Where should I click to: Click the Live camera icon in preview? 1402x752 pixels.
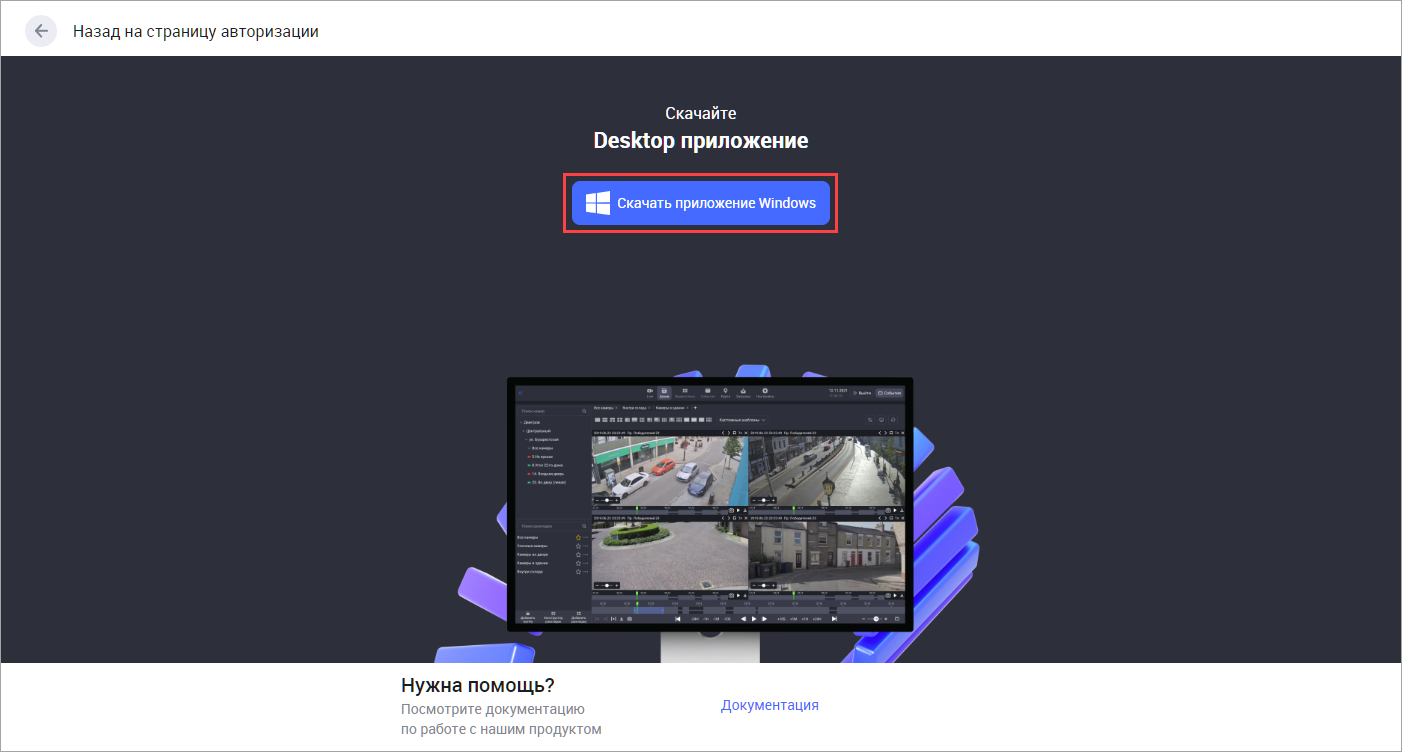click(649, 392)
